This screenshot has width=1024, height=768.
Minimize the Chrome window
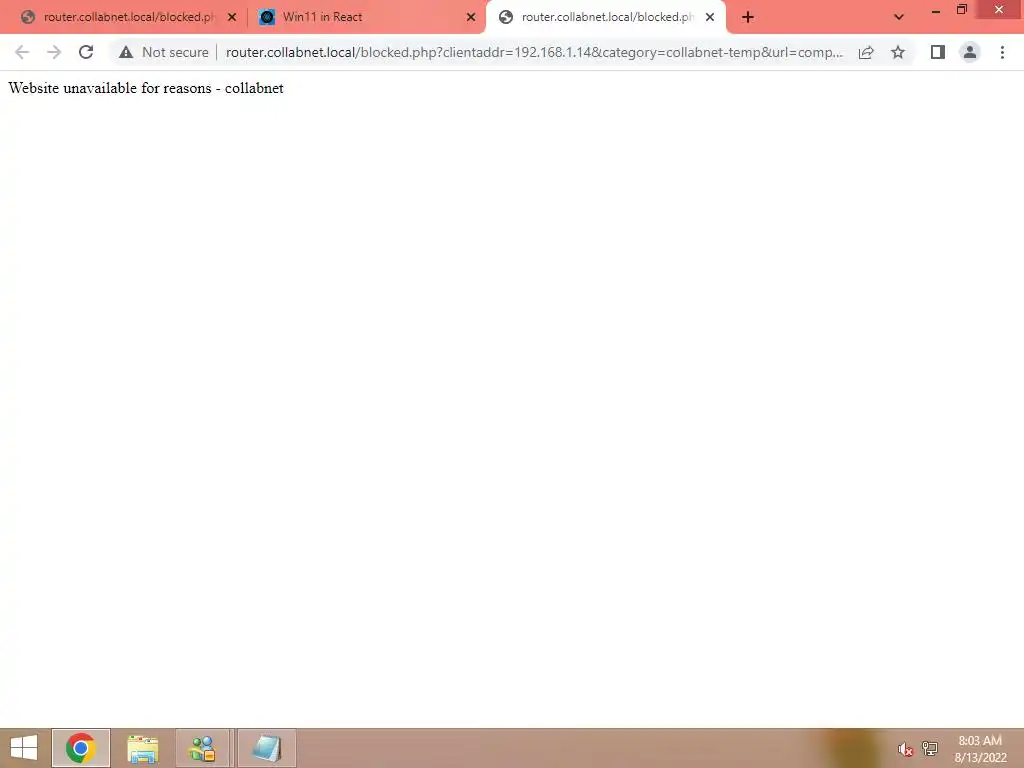click(x=936, y=10)
